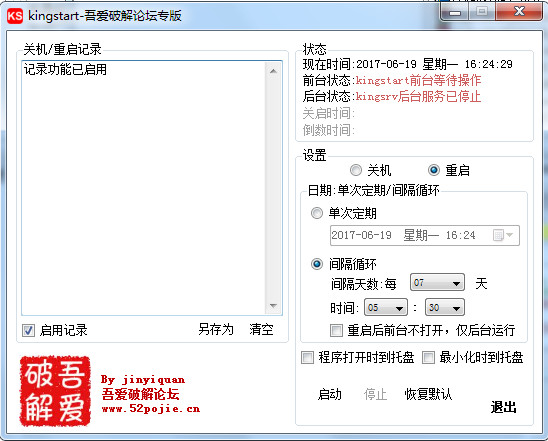Click the KS app icon in title bar
The height and width of the screenshot is (441, 548).
[15, 16]
